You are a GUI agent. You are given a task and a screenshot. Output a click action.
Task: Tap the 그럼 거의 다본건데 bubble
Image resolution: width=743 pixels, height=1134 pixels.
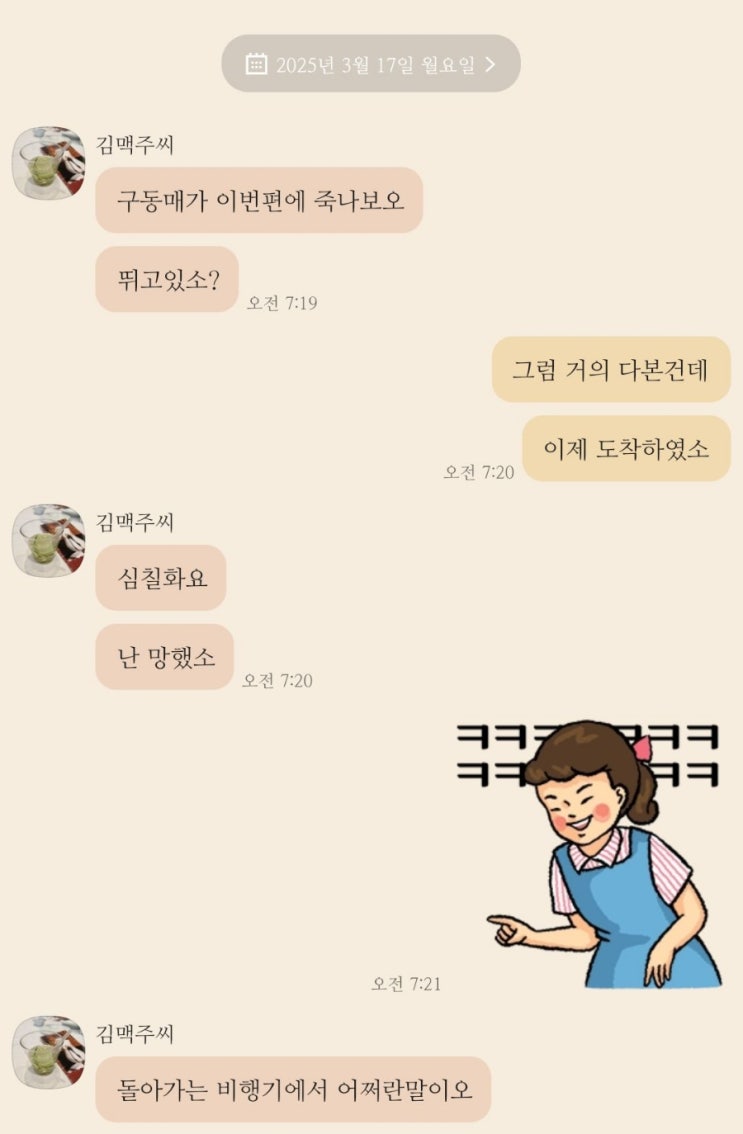coord(611,370)
